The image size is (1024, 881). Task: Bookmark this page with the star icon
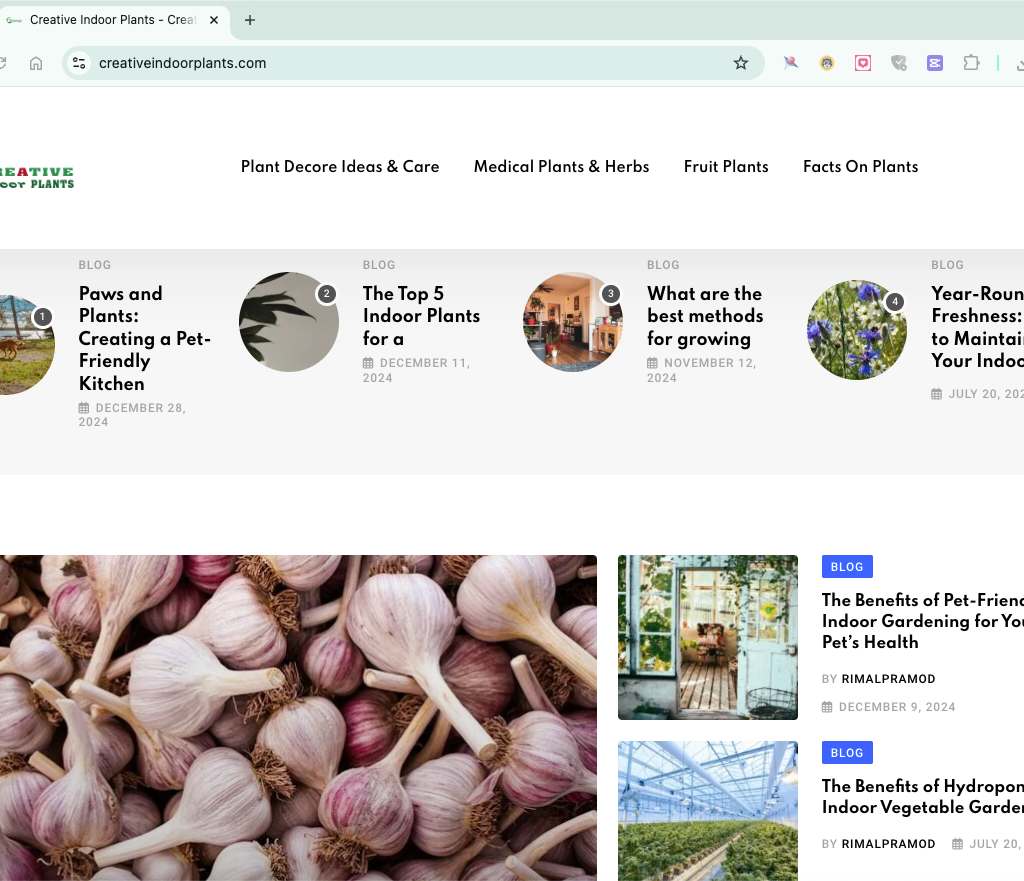(741, 63)
